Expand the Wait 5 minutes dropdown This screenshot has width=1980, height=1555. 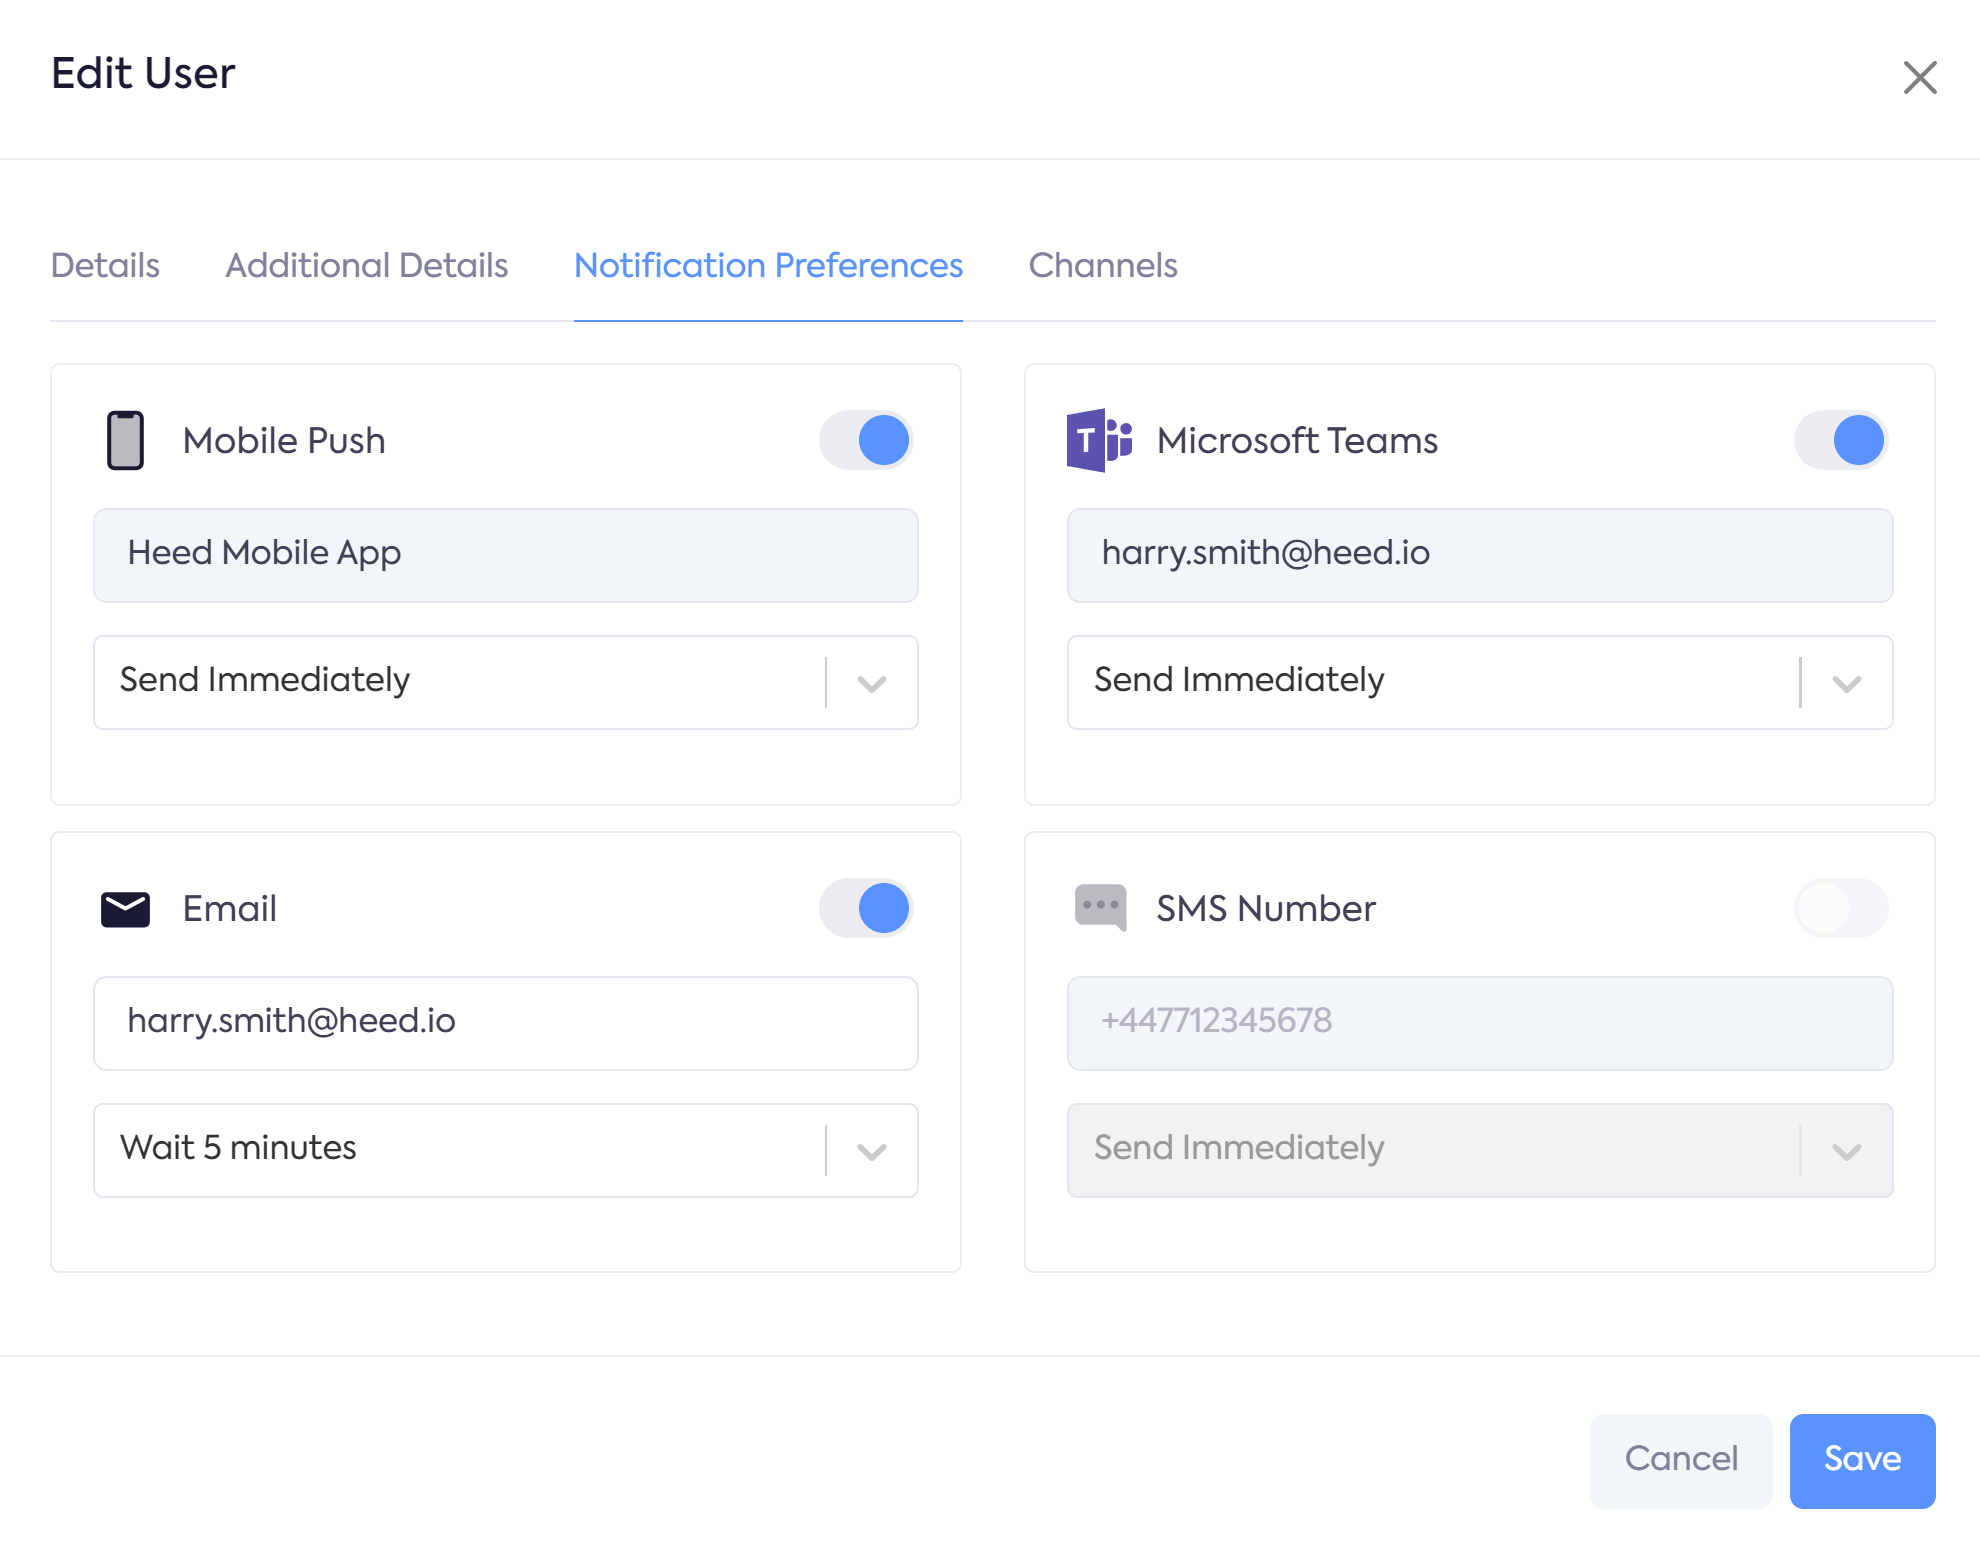pos(871,1151)
